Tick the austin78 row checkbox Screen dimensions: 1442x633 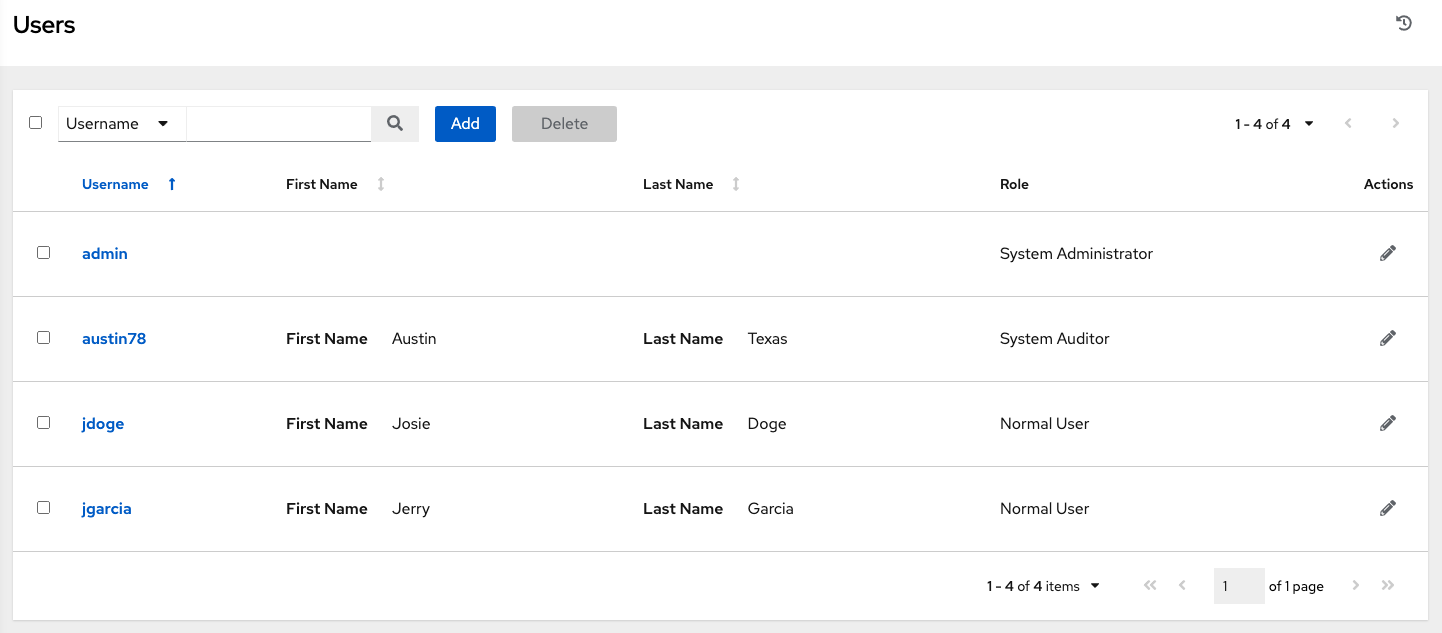(x=43, y=338)
